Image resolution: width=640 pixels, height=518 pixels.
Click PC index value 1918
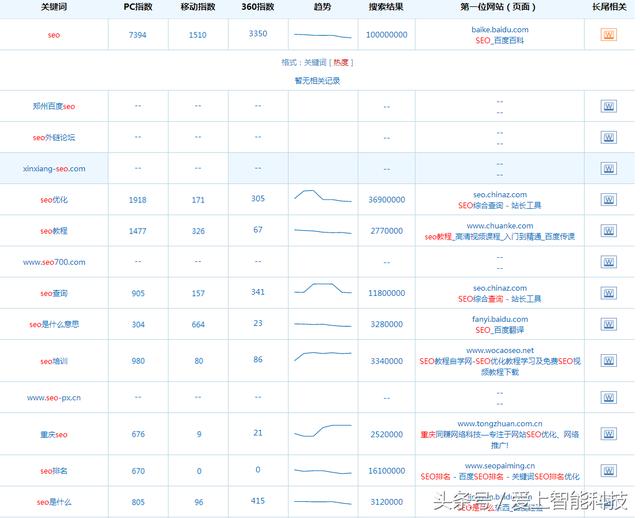(138, 200)
